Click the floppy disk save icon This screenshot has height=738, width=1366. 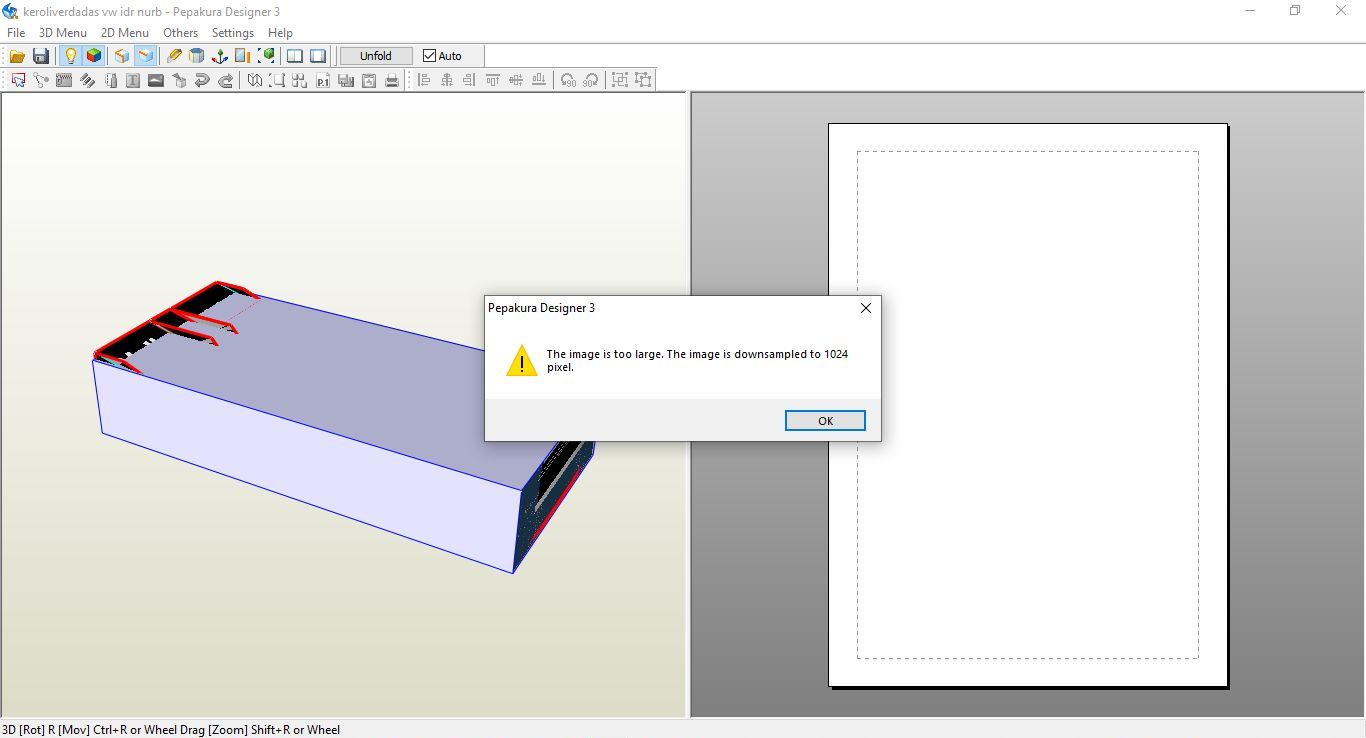41,56
